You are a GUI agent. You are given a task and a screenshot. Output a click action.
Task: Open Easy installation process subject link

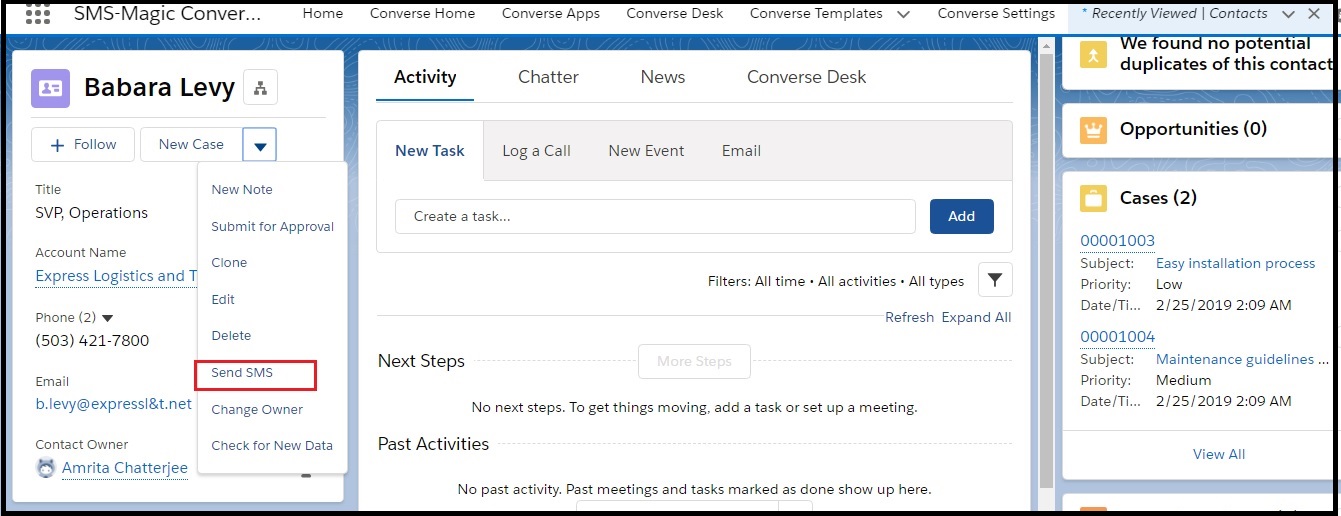1235,263
